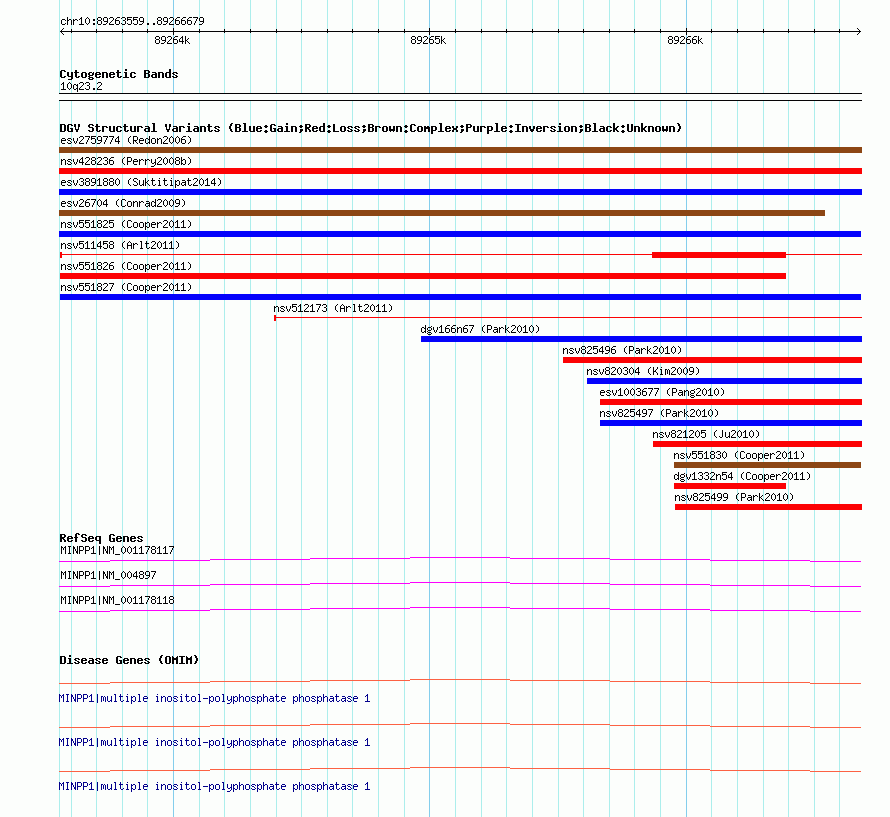
Task: Open the MINPP1|NM_004897 RefSeq transcript
Action: pyautogui.click(x=108, y=575)
